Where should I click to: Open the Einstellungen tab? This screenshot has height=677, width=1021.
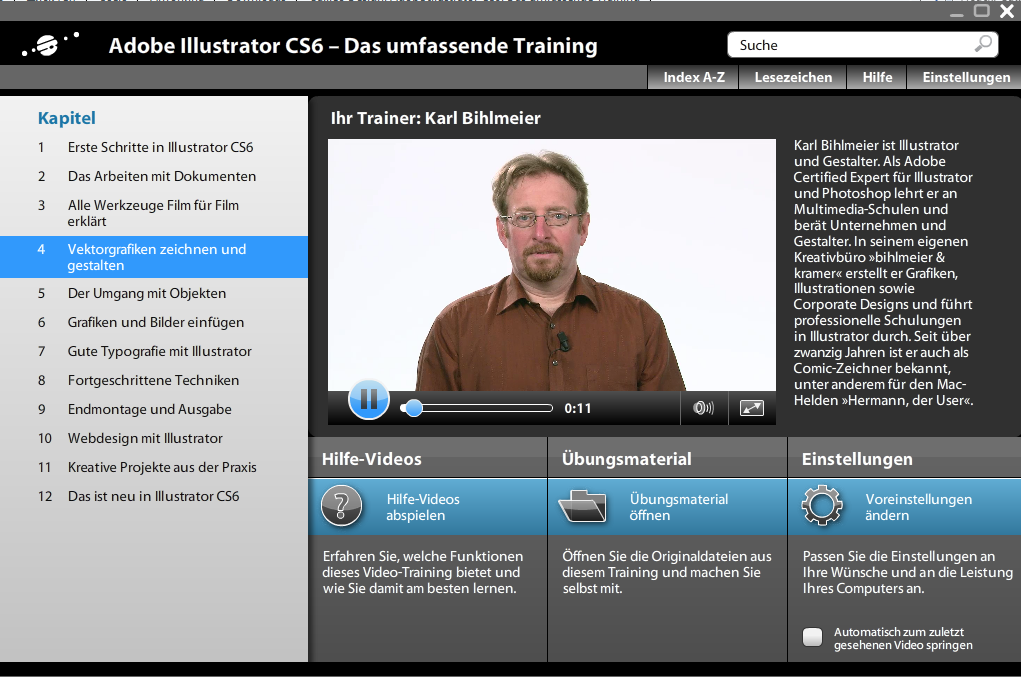[966, 77]
